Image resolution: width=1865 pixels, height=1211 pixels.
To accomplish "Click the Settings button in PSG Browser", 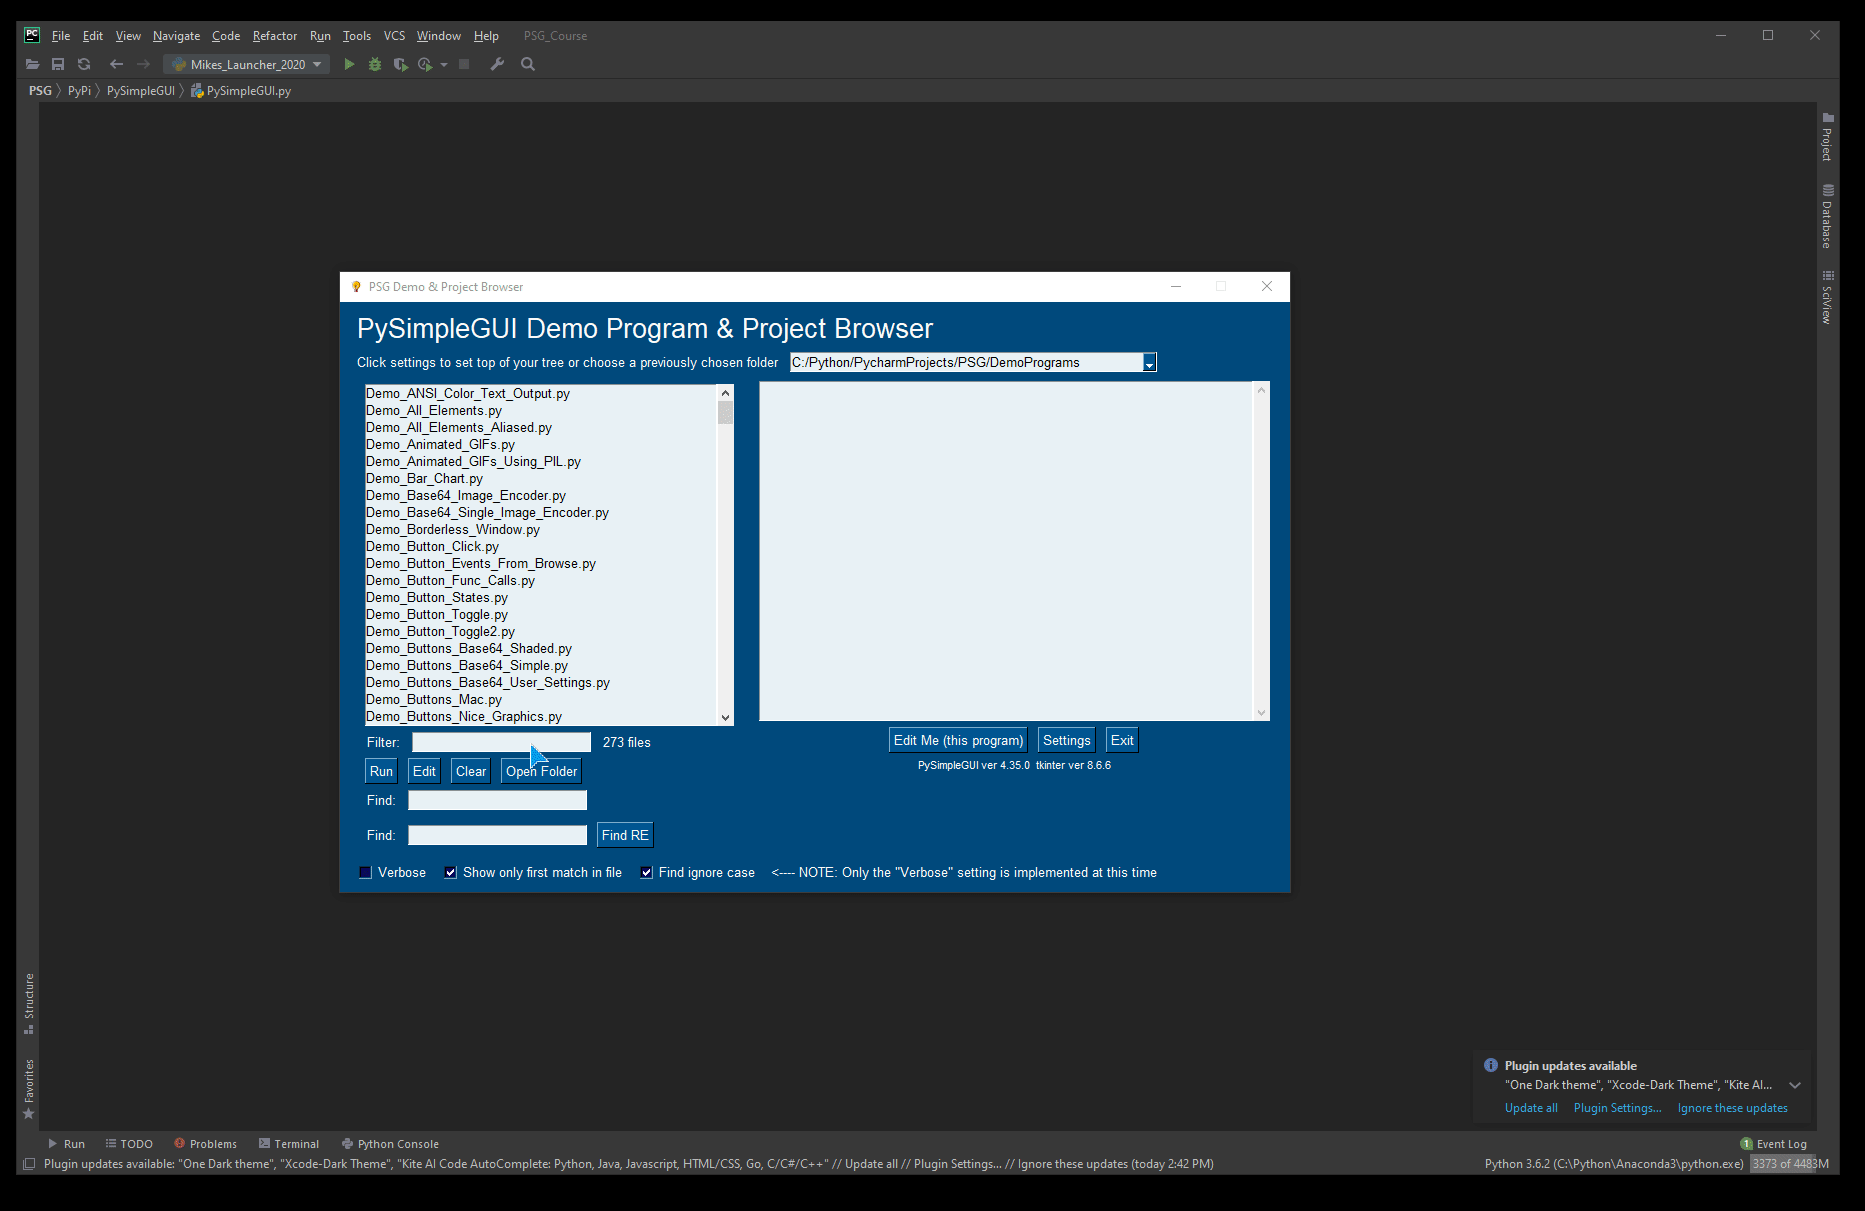I will tap(1066, 741).
